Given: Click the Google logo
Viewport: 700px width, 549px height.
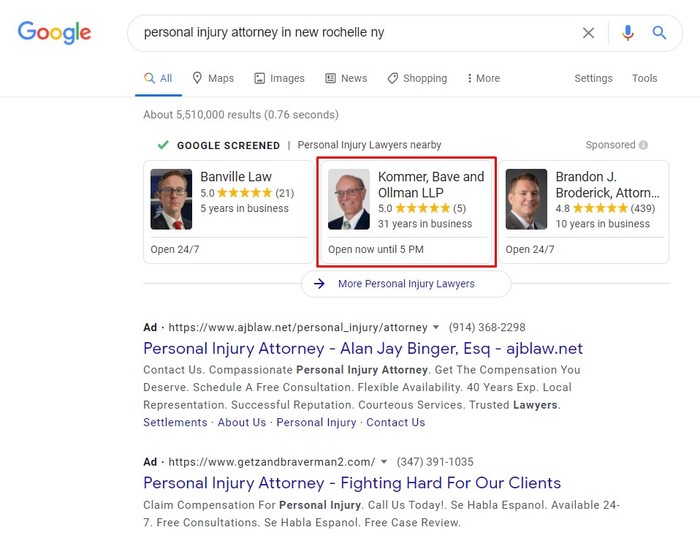Looking at the screenshot, I should point(54,33).
